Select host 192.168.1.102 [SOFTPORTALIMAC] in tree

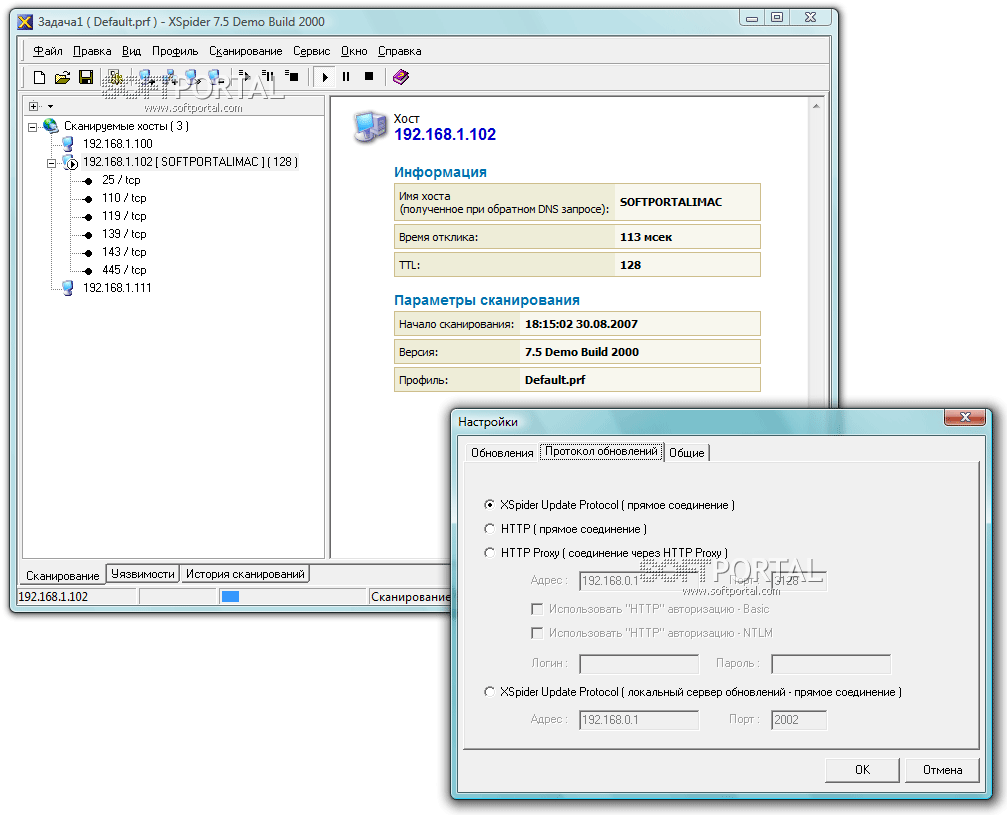190,162
